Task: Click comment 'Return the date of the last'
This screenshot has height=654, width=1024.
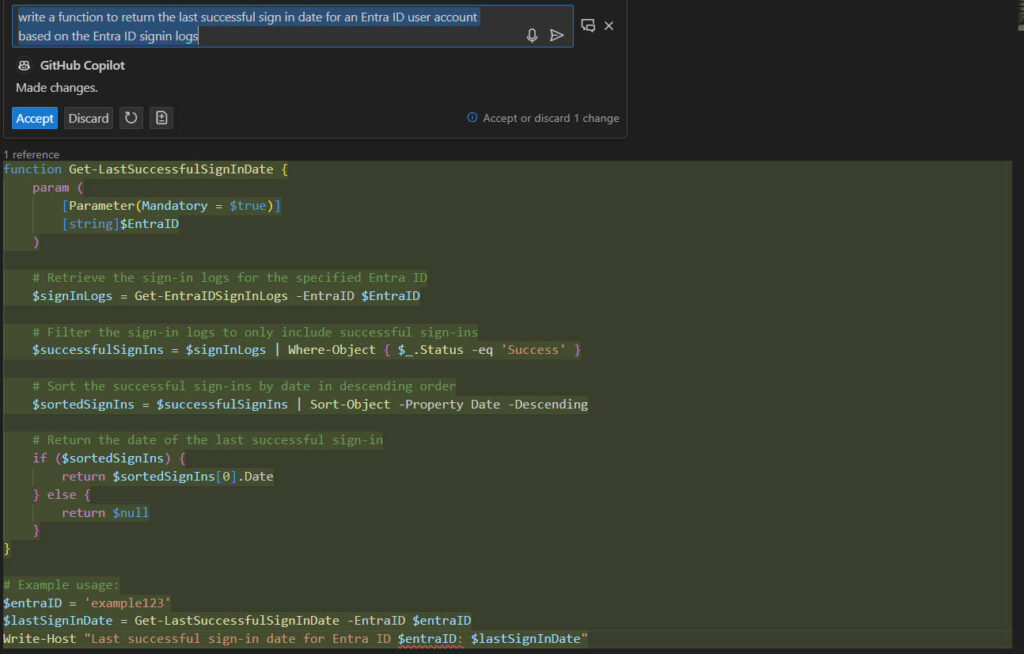Action: [208, 440]
